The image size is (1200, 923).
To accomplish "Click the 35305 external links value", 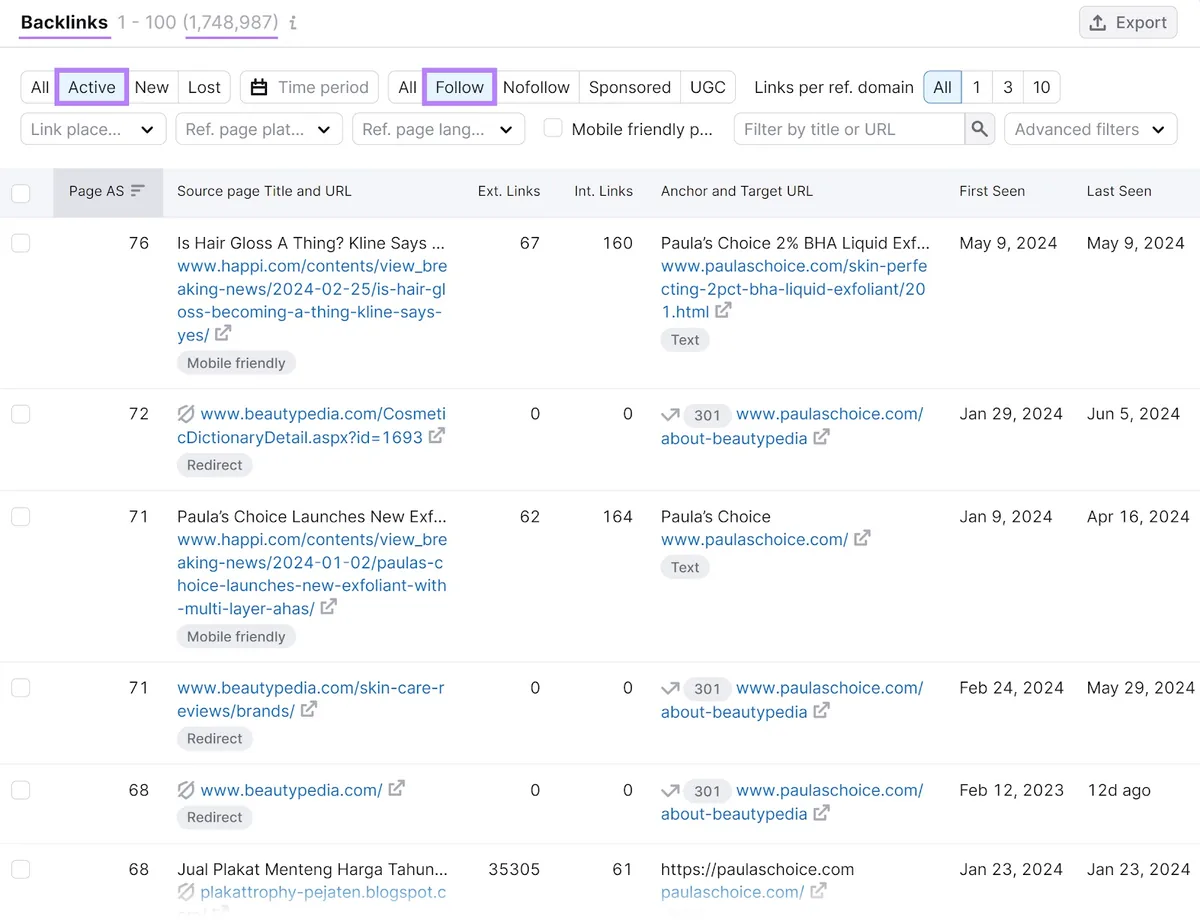I will (514, 869).
